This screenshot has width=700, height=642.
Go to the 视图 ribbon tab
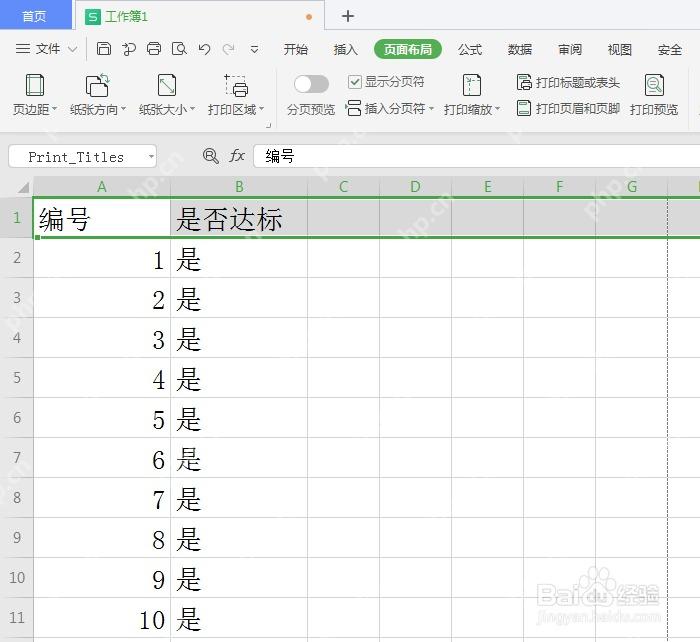coord(620,49)
